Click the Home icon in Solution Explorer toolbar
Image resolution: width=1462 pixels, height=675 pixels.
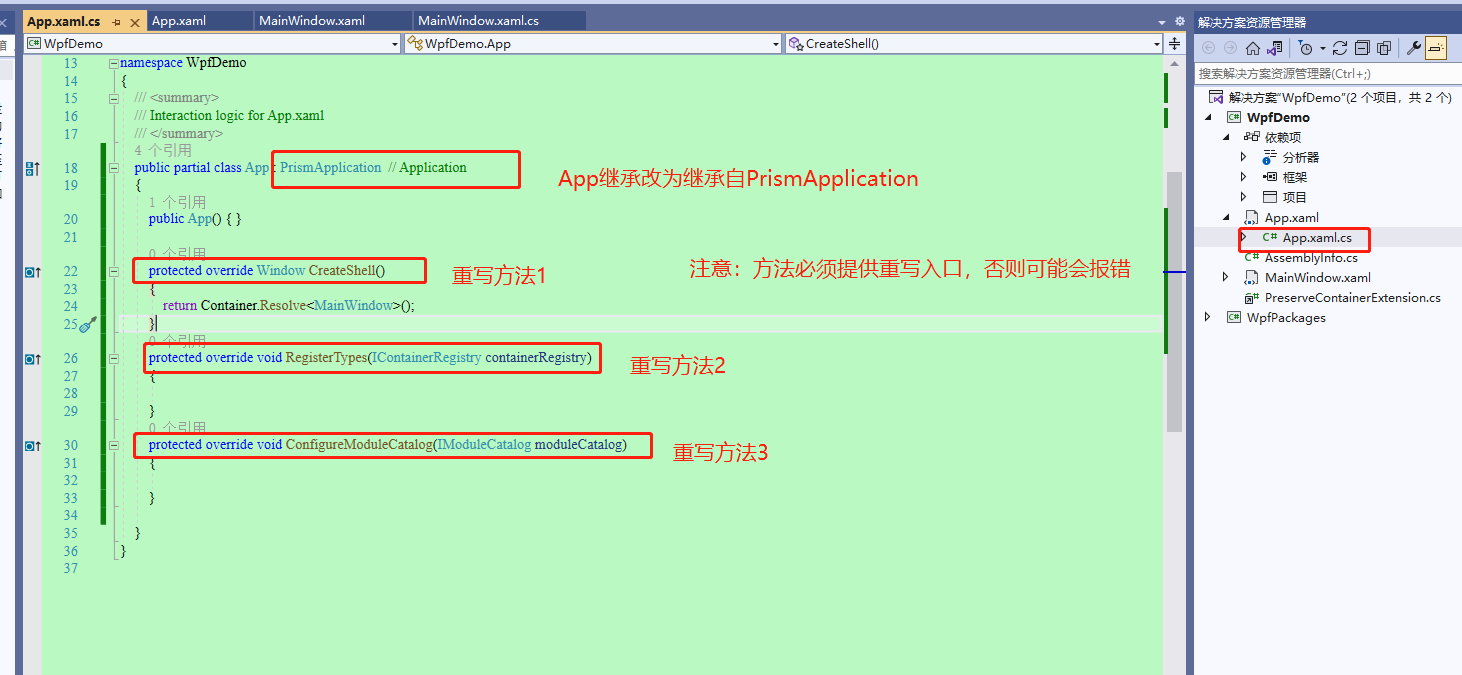(1252, 47)
